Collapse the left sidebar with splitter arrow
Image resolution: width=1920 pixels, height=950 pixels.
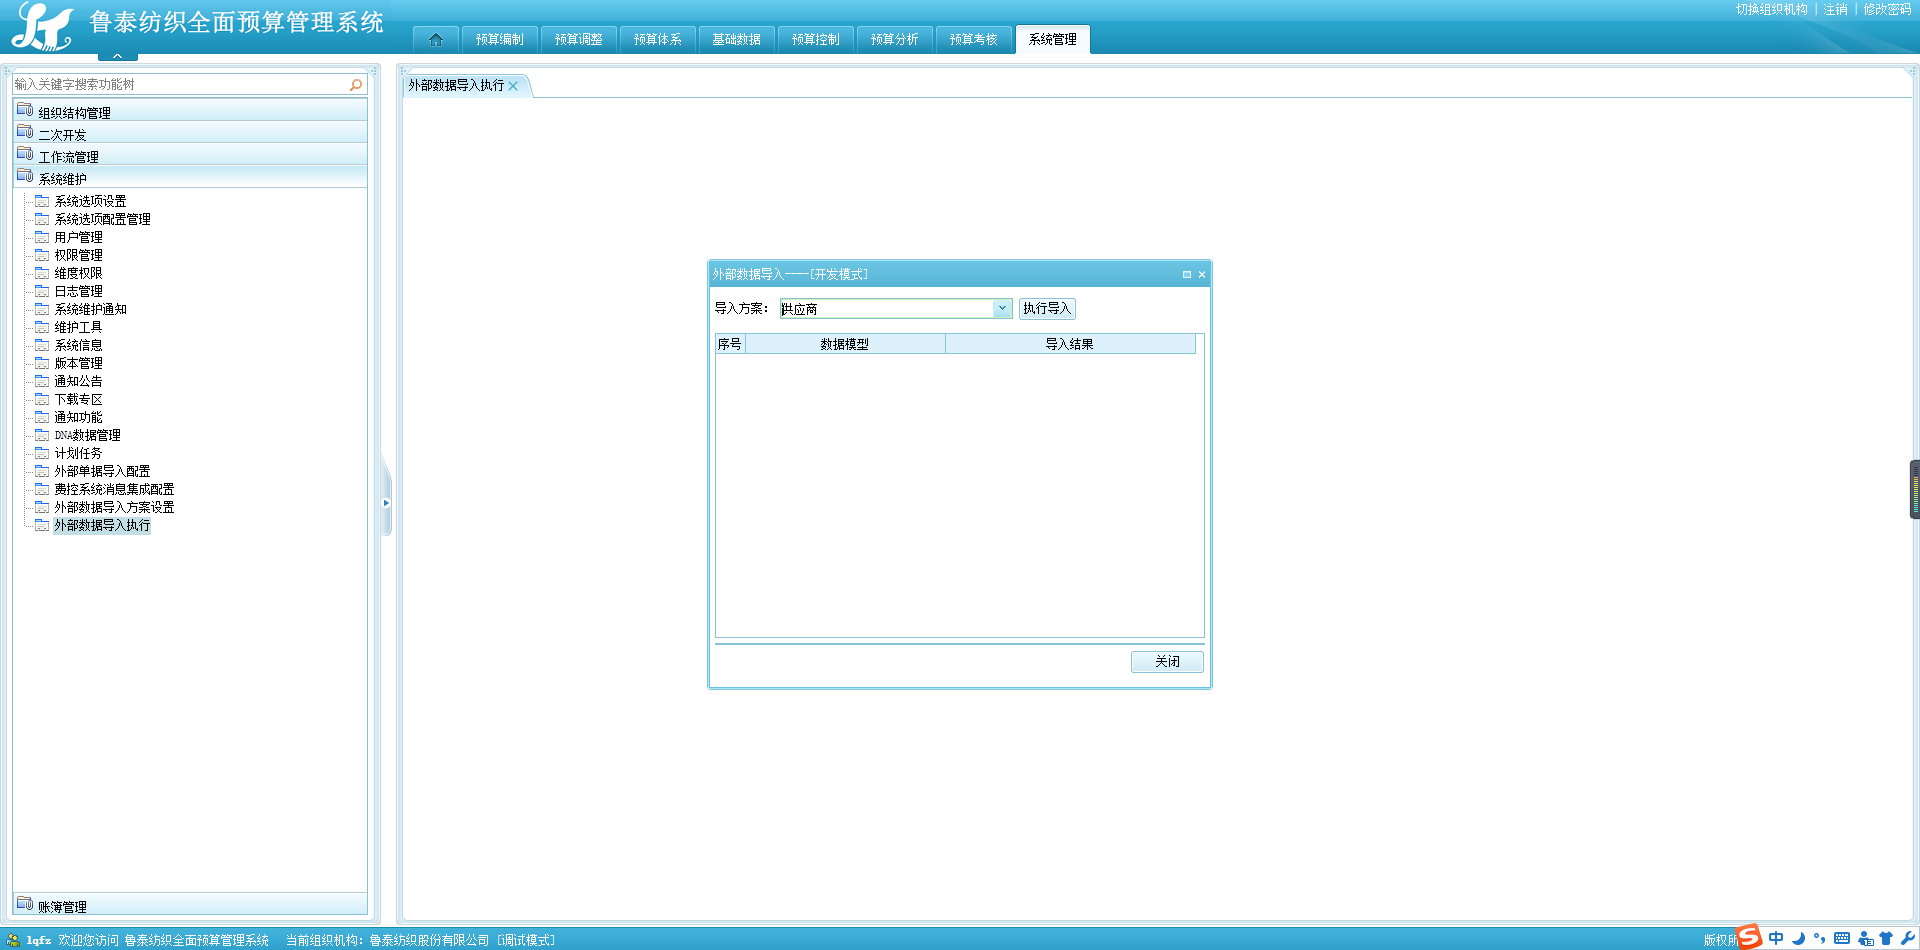[x=386, y=503]
